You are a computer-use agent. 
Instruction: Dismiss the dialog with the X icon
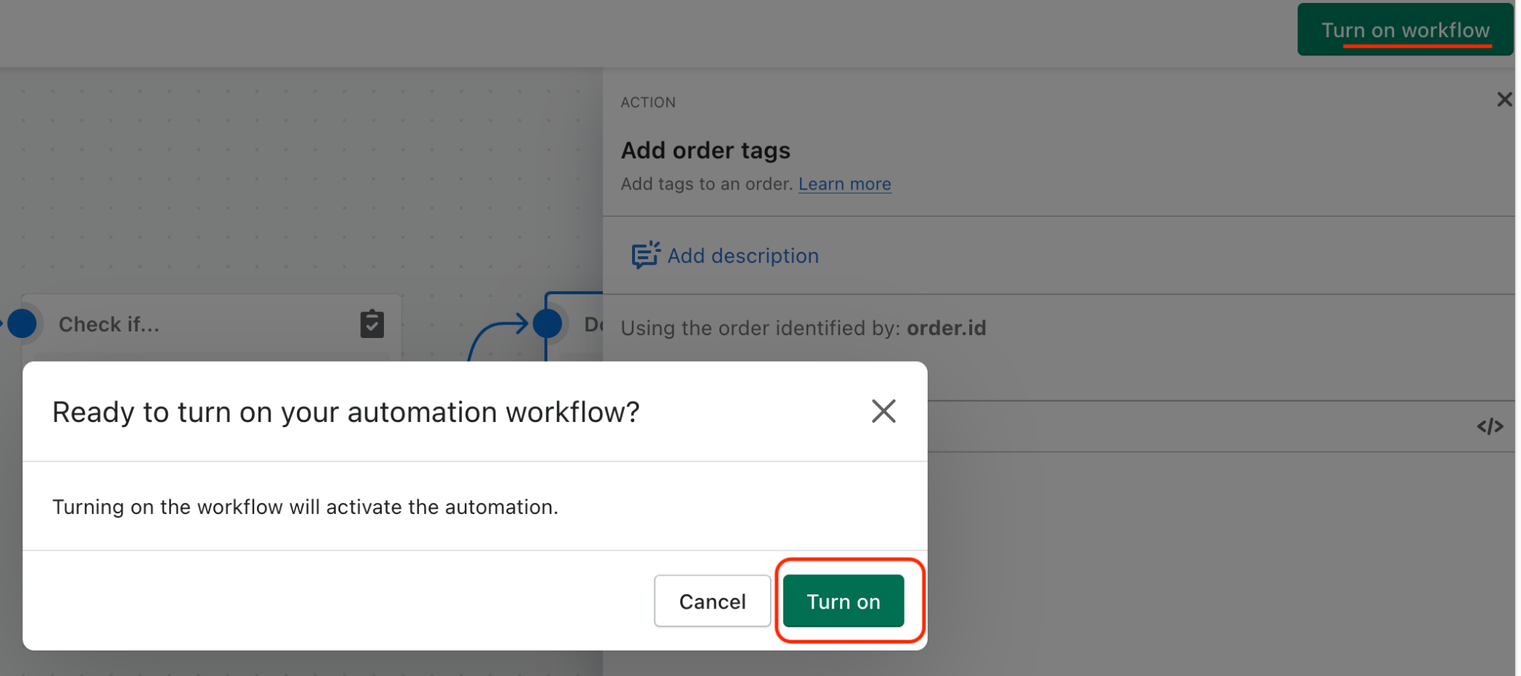click(883, 411)
